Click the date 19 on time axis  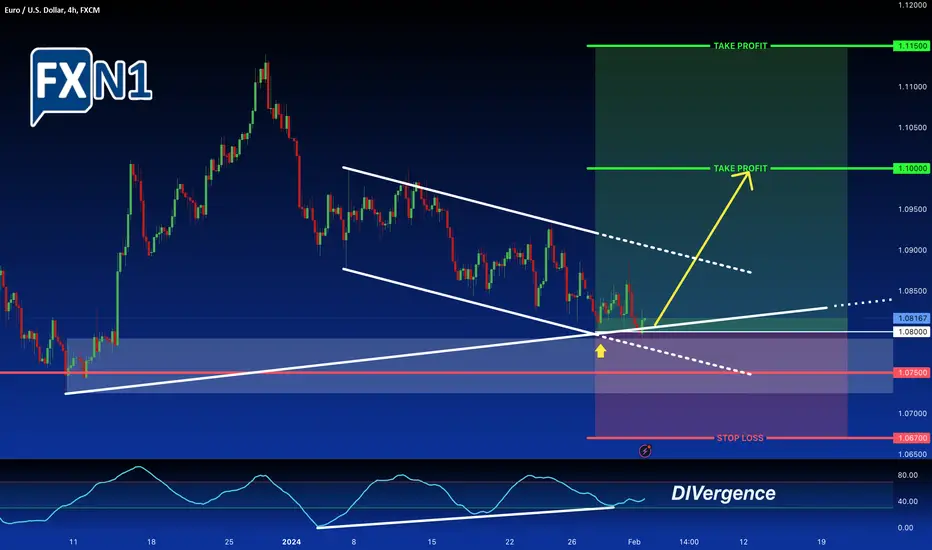(821, 542)
